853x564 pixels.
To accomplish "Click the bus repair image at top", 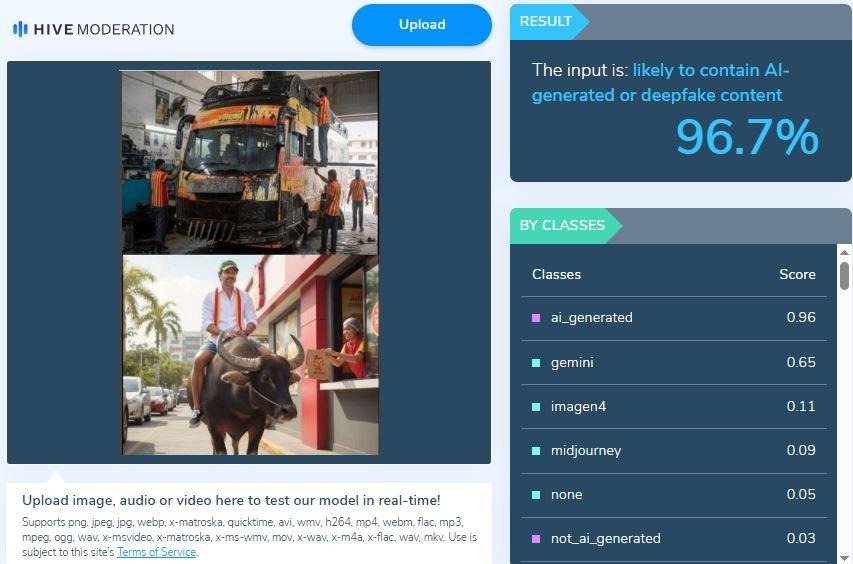I will [x=249, y=160].
